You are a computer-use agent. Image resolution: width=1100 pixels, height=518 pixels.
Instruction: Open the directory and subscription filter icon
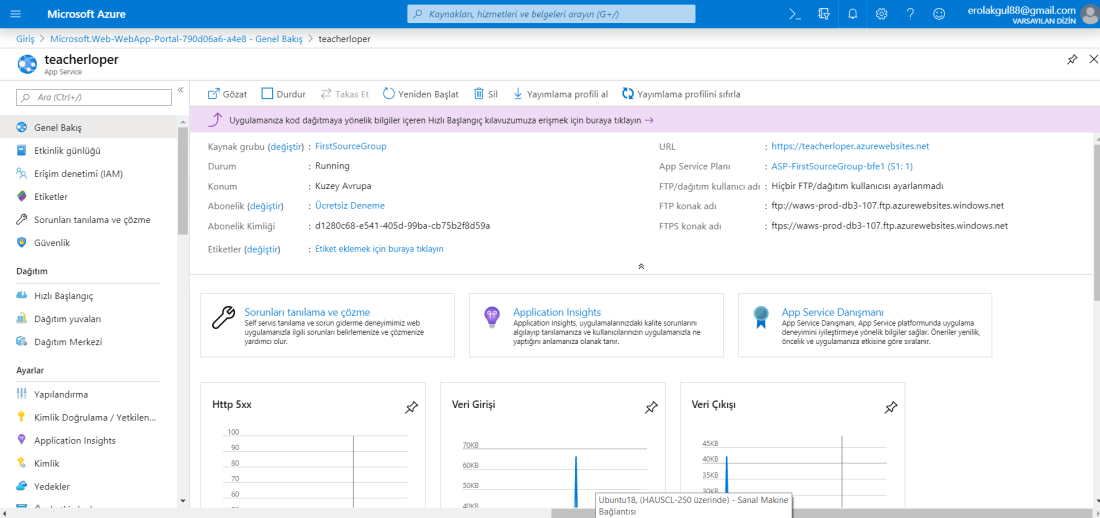tap(824, 14)
